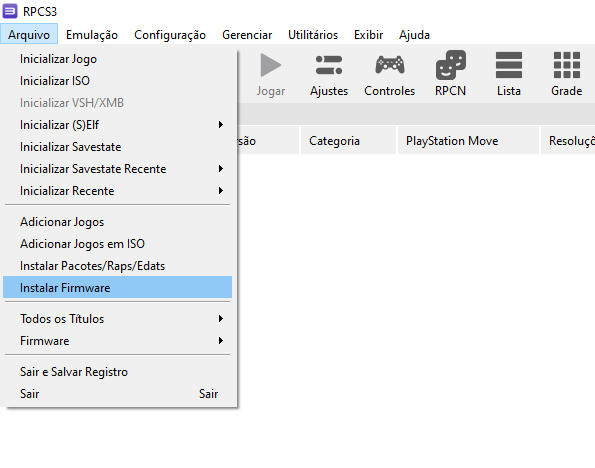Open Controles gamepad icon
The image size is (595, 468).
[389, 65]
